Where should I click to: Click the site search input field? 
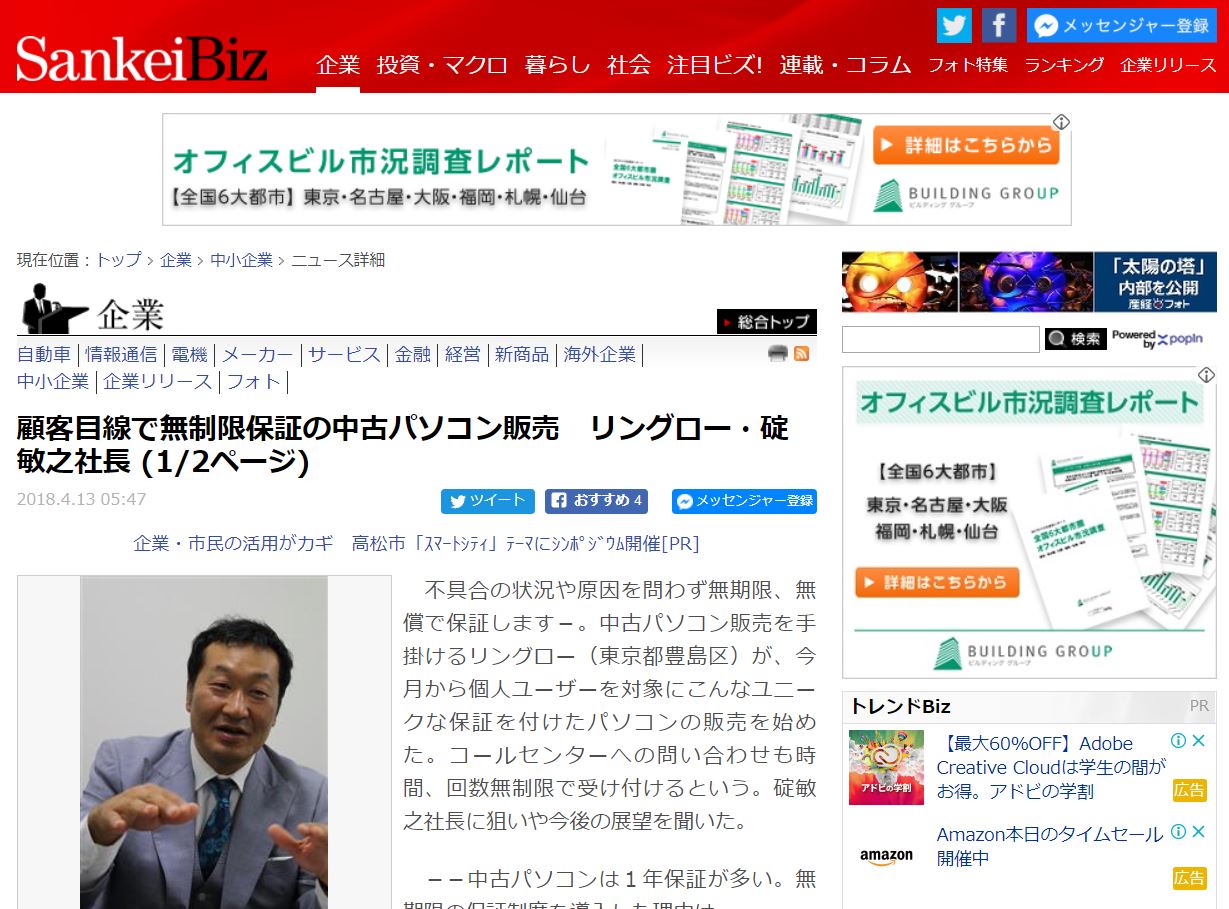pyautogui.click(x=940, y=340)
